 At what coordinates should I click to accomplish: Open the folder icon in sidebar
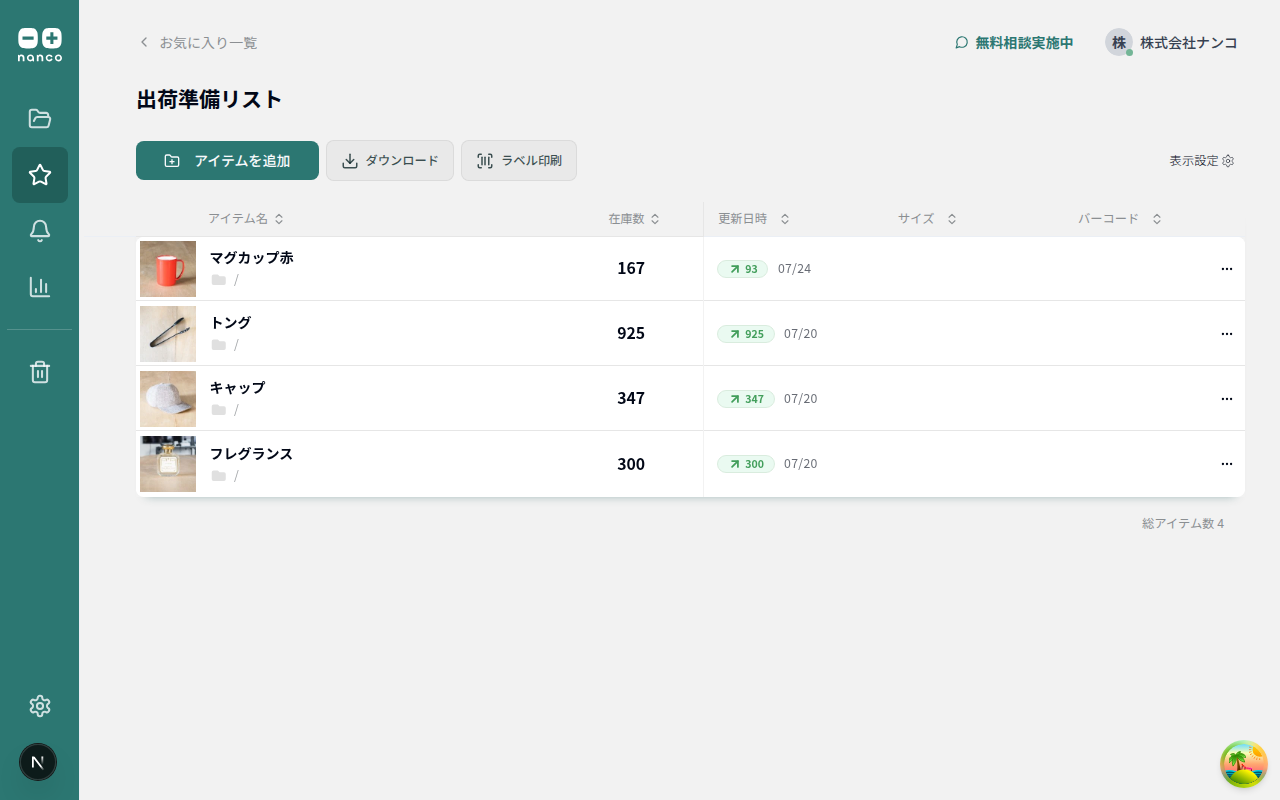coord(40,119)
